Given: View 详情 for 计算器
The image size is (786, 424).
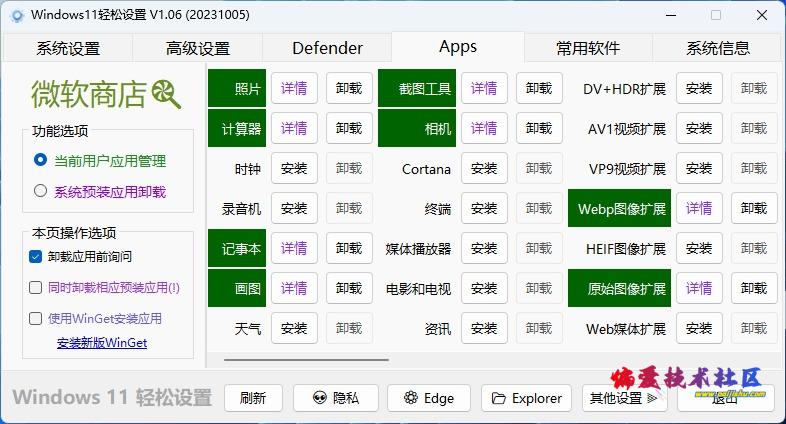Looking at the screenshot, I should click(x=294, y=128).
